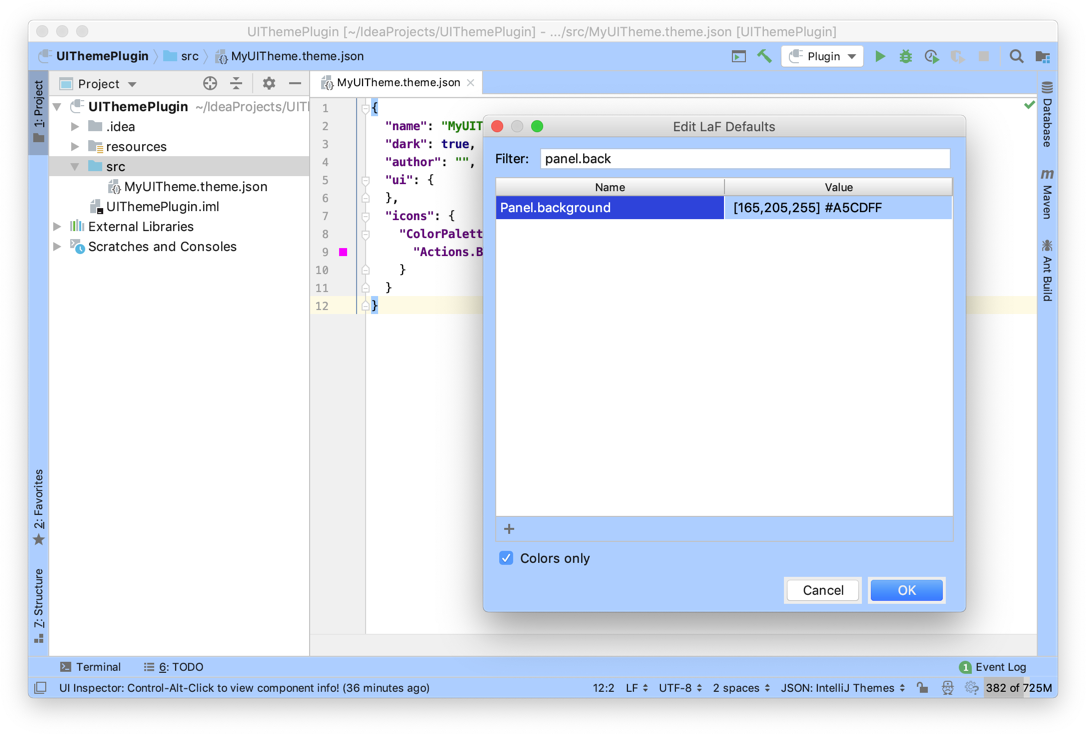Open the Plugin run configuration dropdown
The image size is (1086, 734).
823,57
